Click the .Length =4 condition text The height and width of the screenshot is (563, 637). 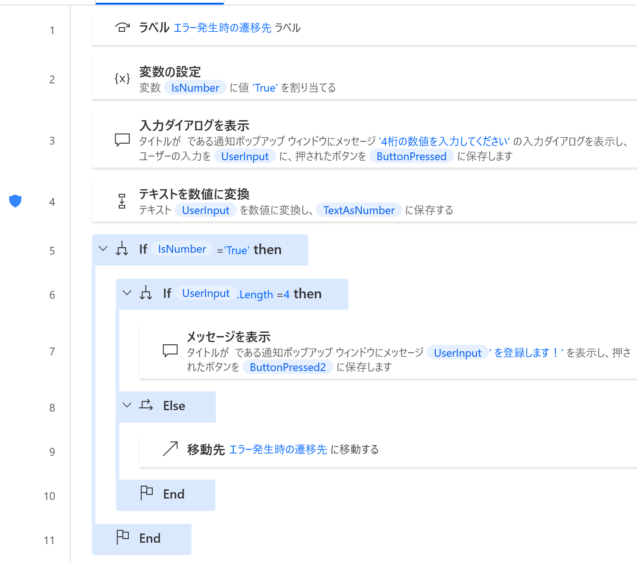[x=264, y=294]
